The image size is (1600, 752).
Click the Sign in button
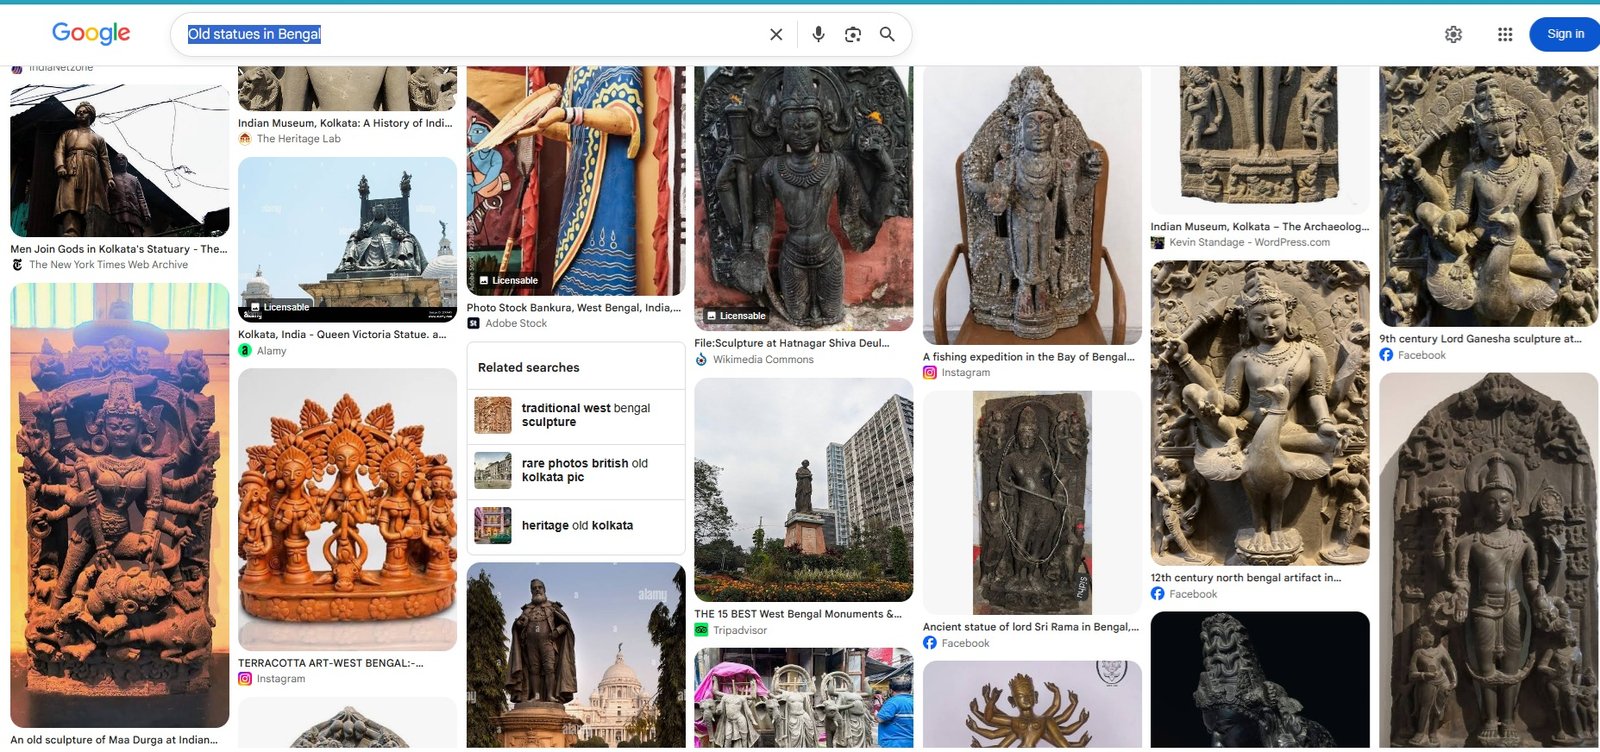[x=1565, y=34]
